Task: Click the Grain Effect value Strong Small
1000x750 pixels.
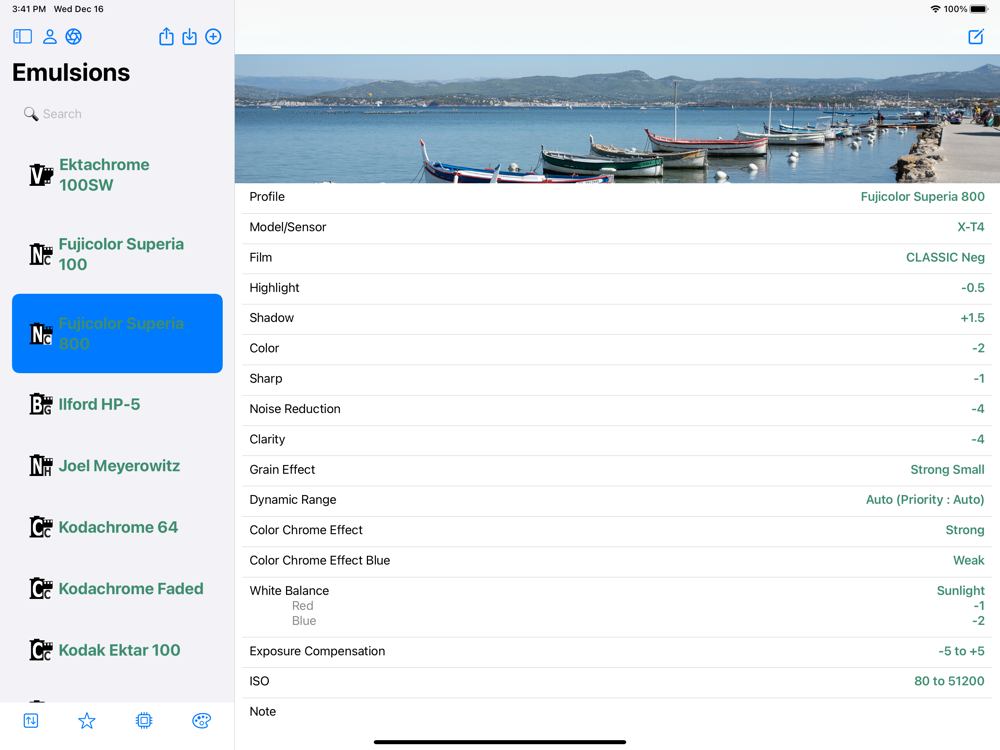Action: [947, 469]
